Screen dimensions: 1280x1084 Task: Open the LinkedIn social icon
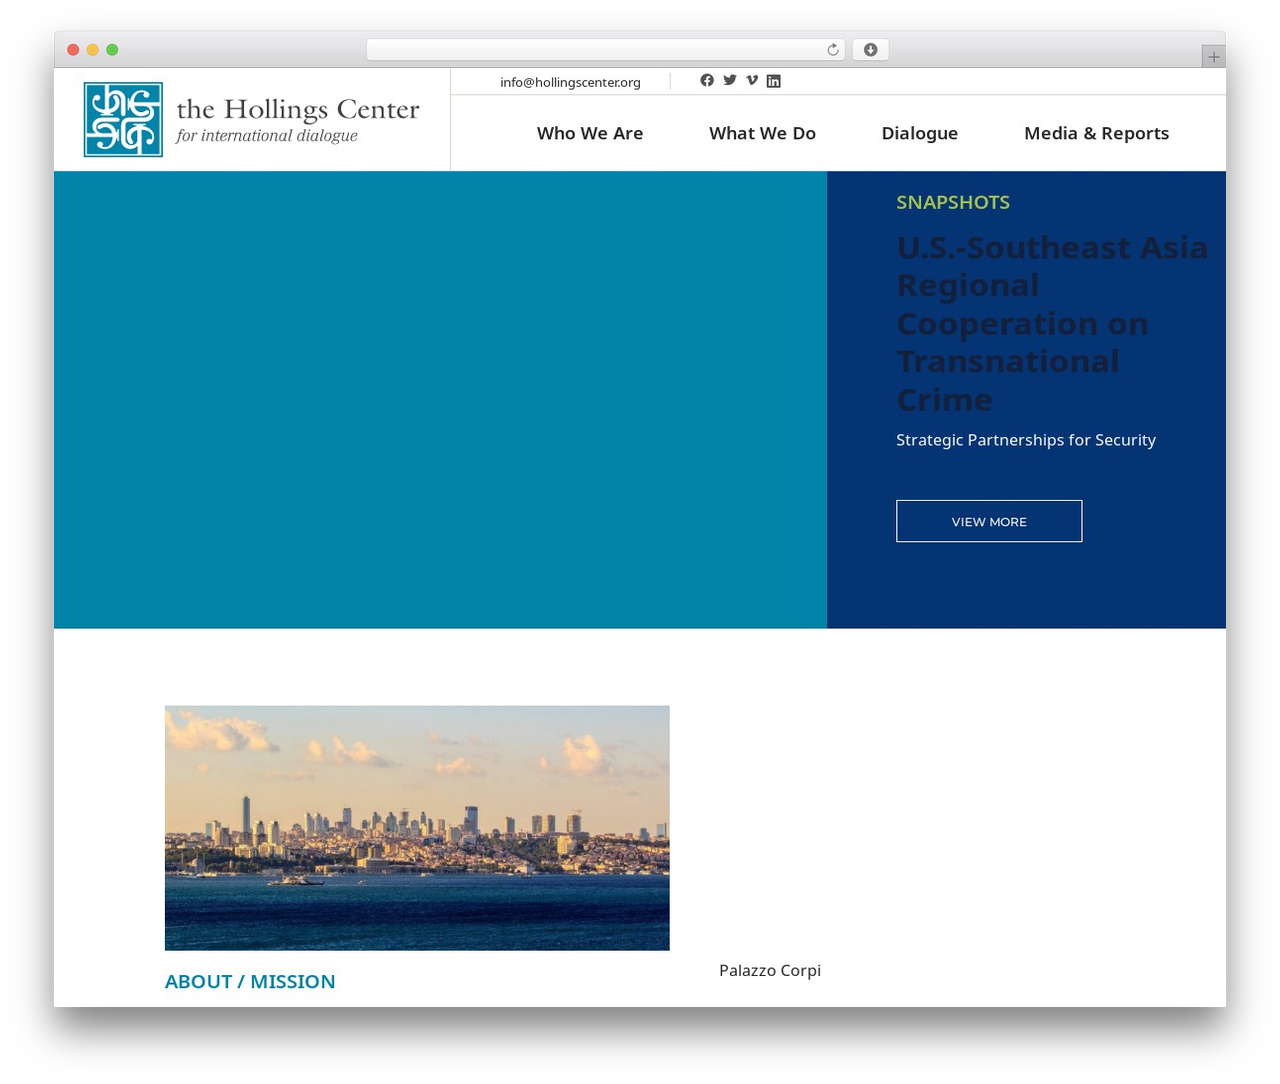click(x=774, y=81)
